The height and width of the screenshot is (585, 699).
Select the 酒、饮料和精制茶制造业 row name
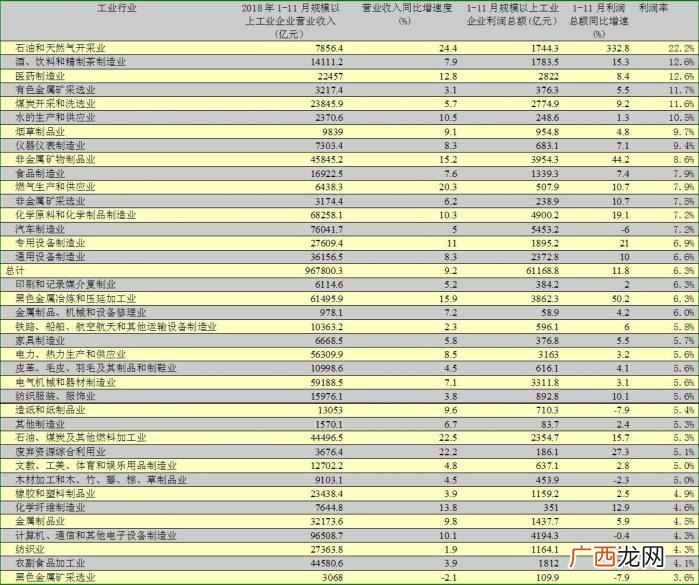pyautogui.click(x=71, y=62)
